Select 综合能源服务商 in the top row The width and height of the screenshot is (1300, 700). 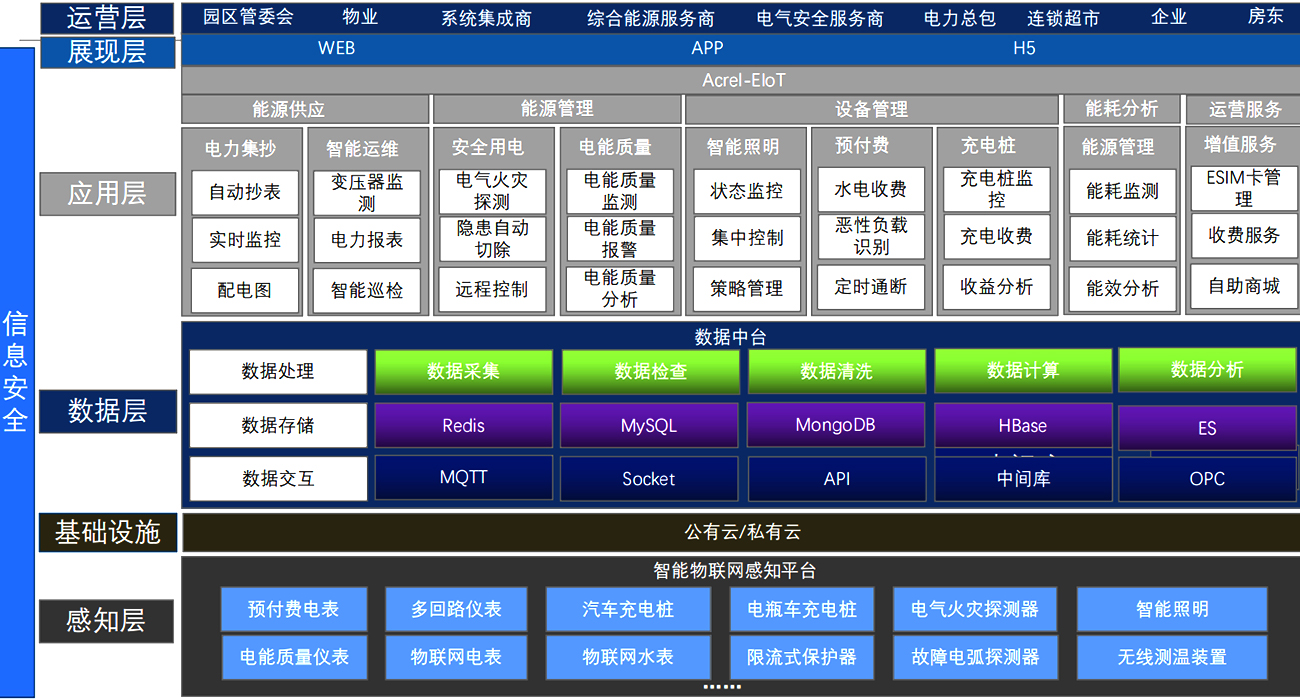(x=650, y=18)
